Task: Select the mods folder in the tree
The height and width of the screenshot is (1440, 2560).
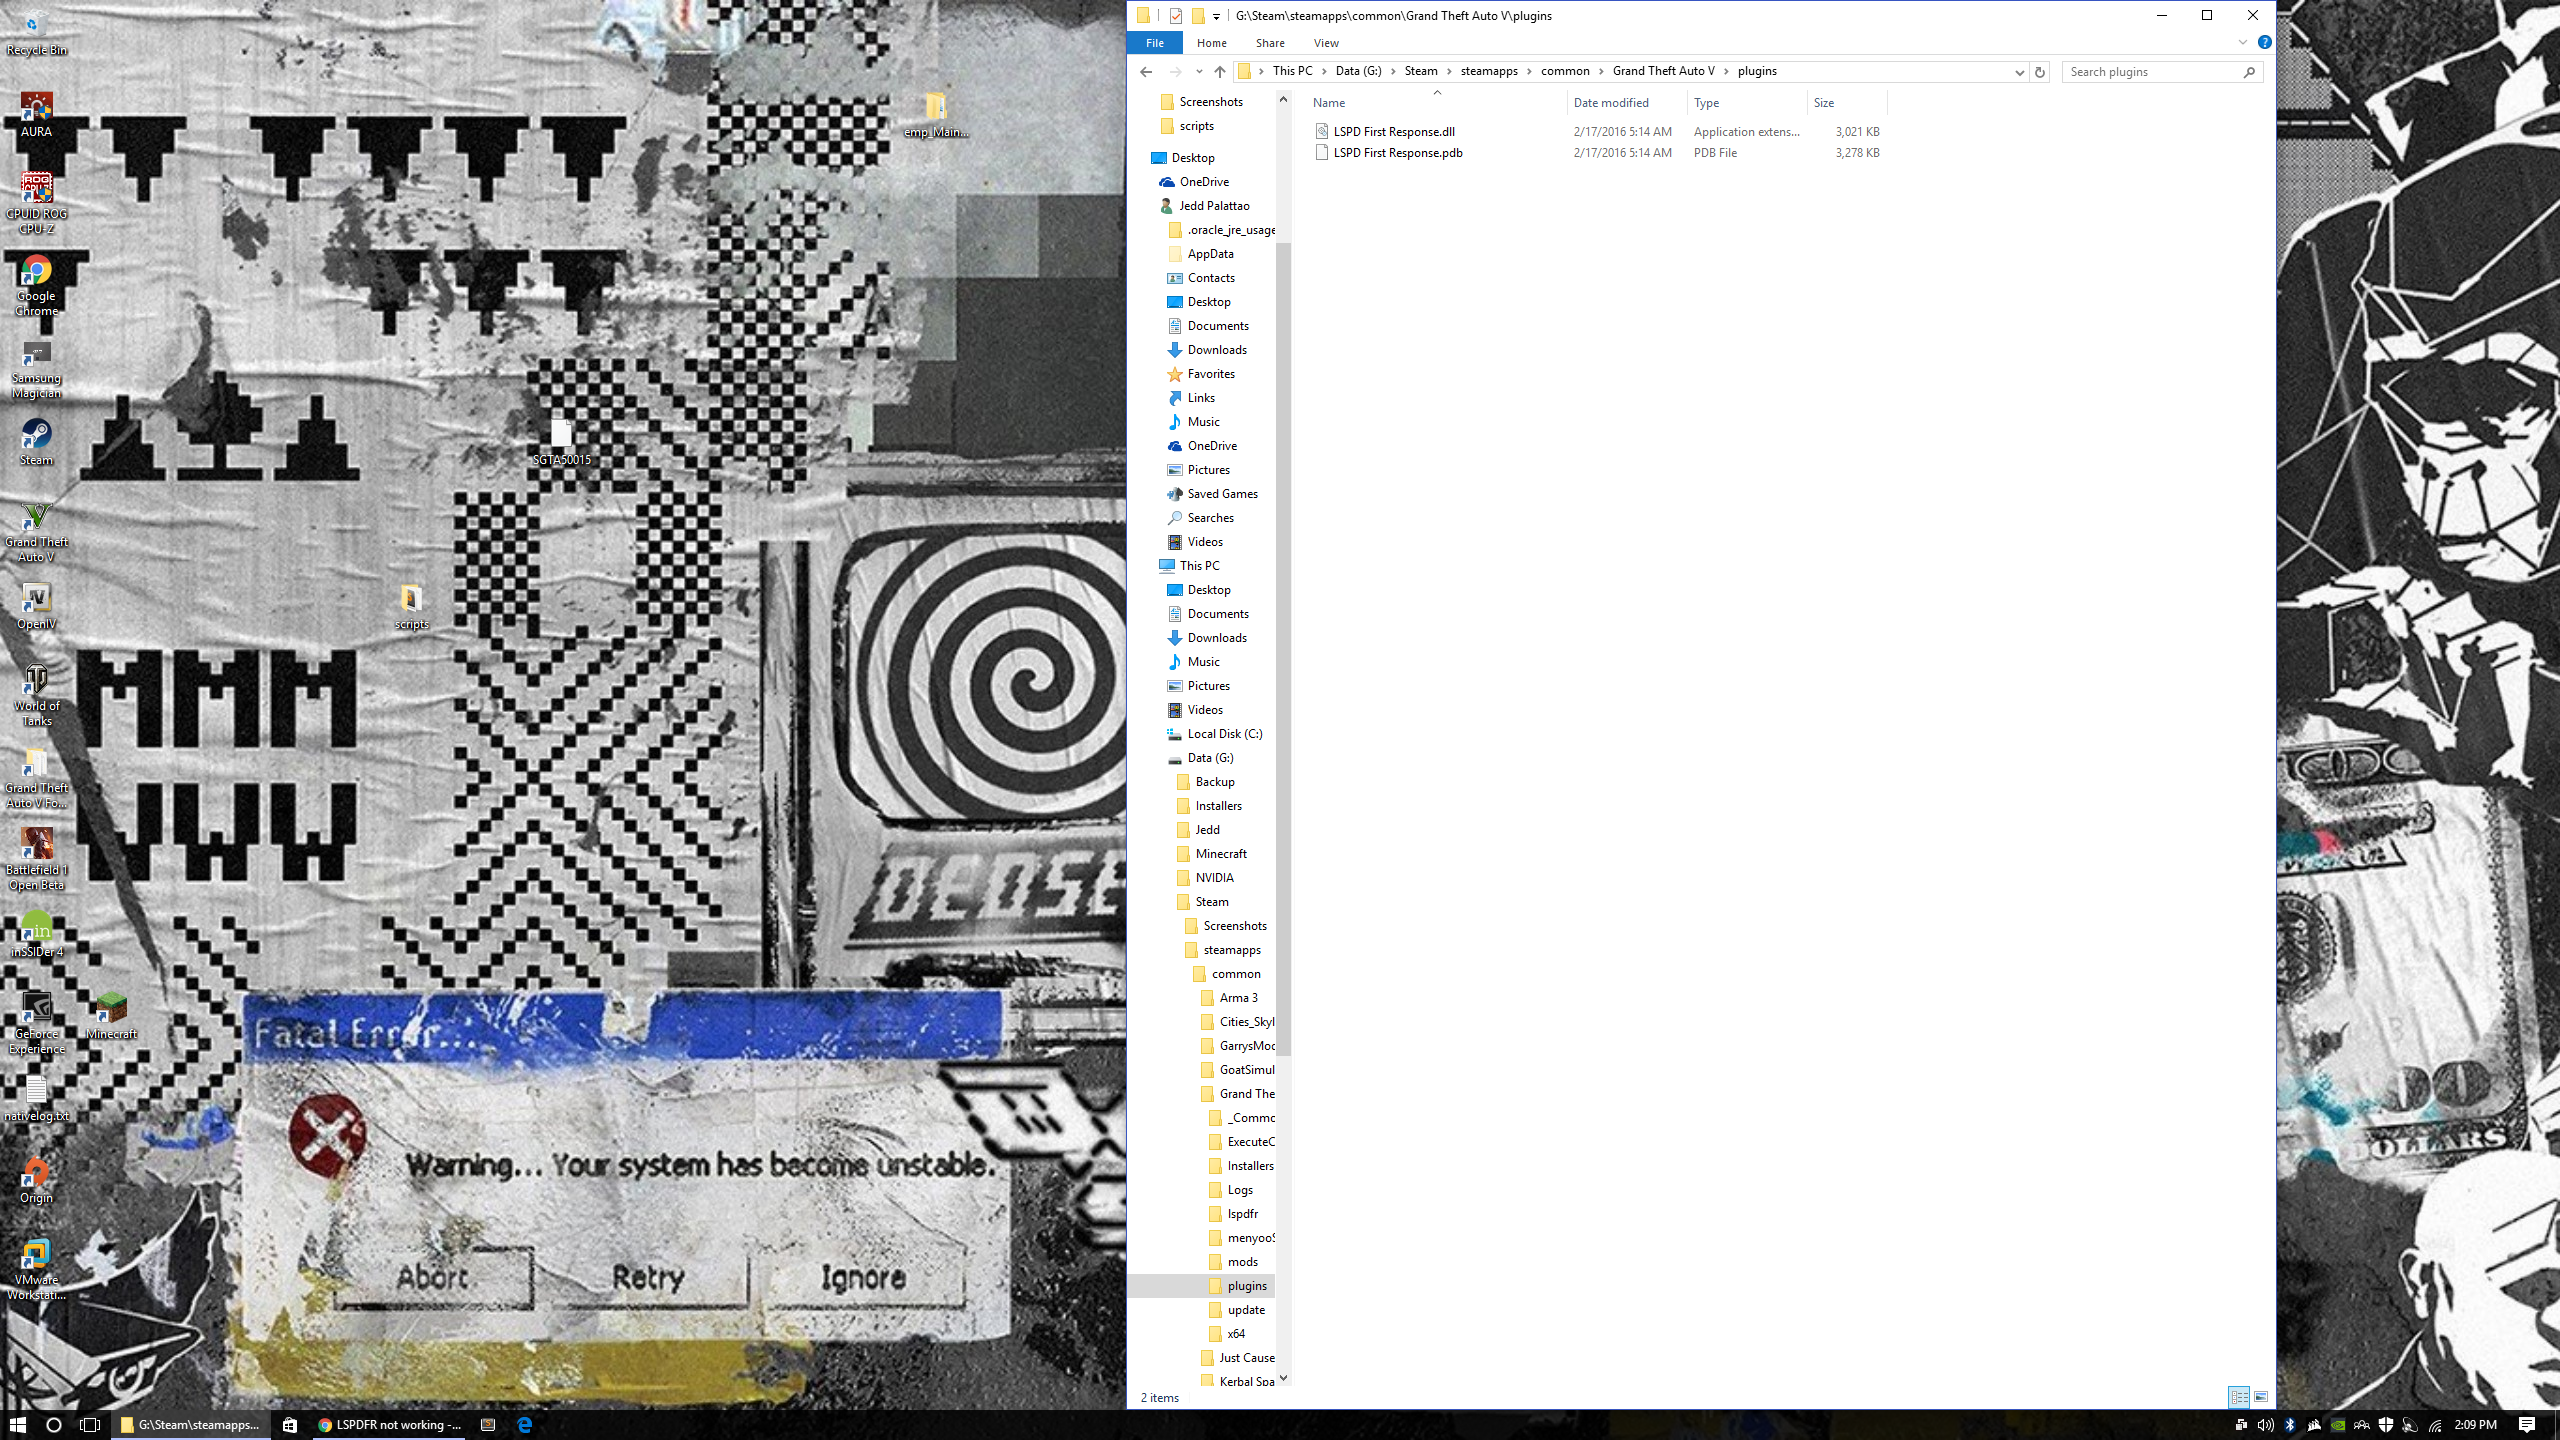Action: [1242, 1262]
